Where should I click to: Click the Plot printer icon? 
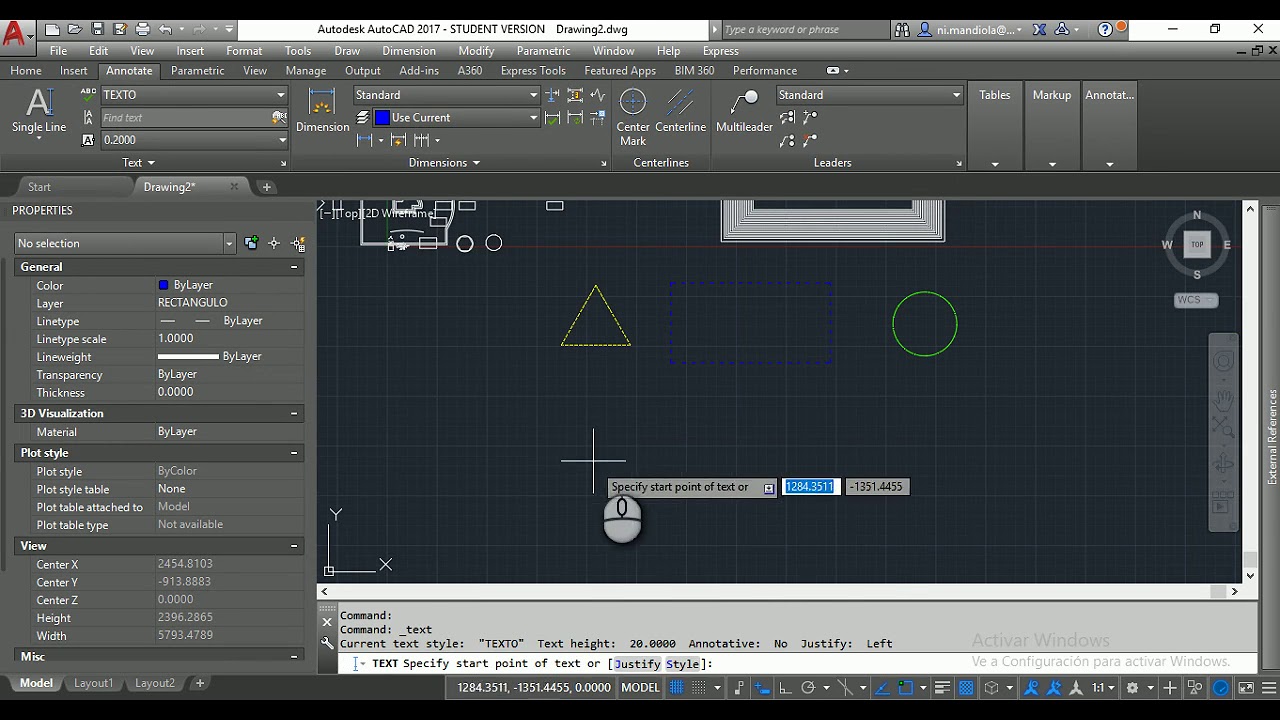pos(142,29)
